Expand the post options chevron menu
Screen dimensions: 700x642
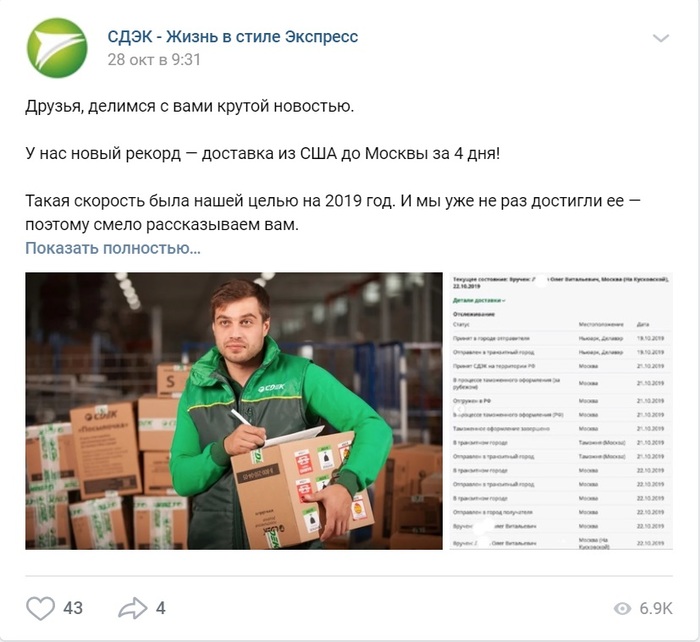click(661, 38)
